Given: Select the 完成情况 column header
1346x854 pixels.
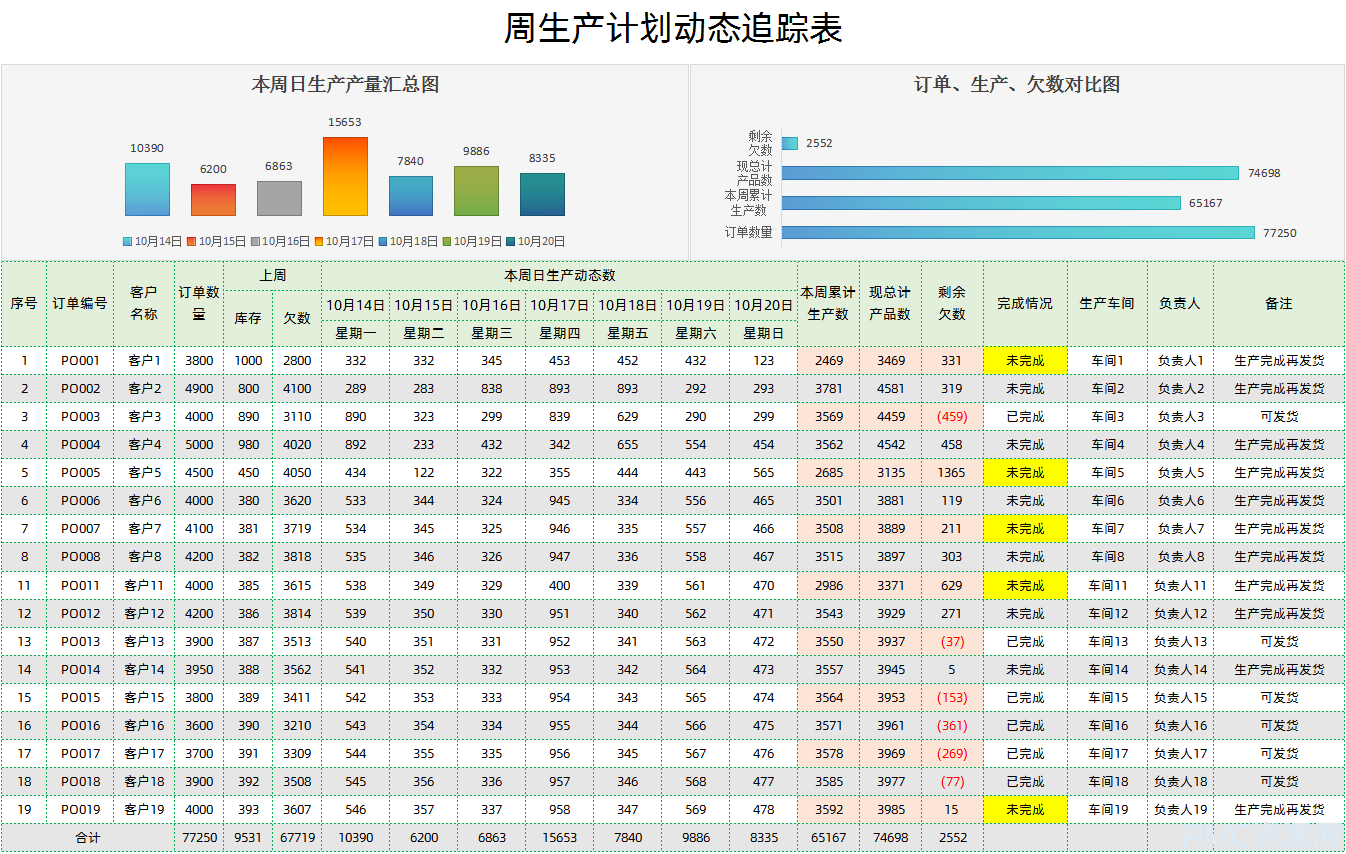Looking at the screenshot, I should (x=1025, y=303).
